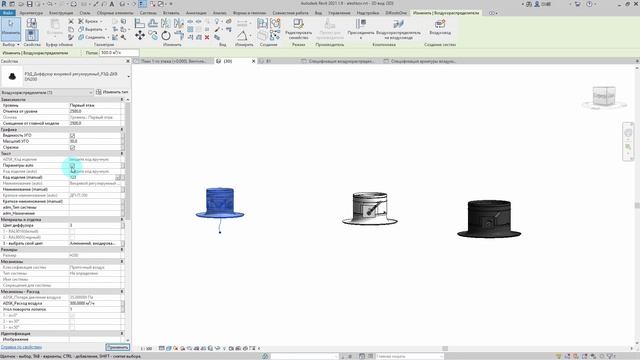Screen dimensions: 640x360
Task: Click the ADSK_Расход воздуха value field
Action: [x=95, y=303]
